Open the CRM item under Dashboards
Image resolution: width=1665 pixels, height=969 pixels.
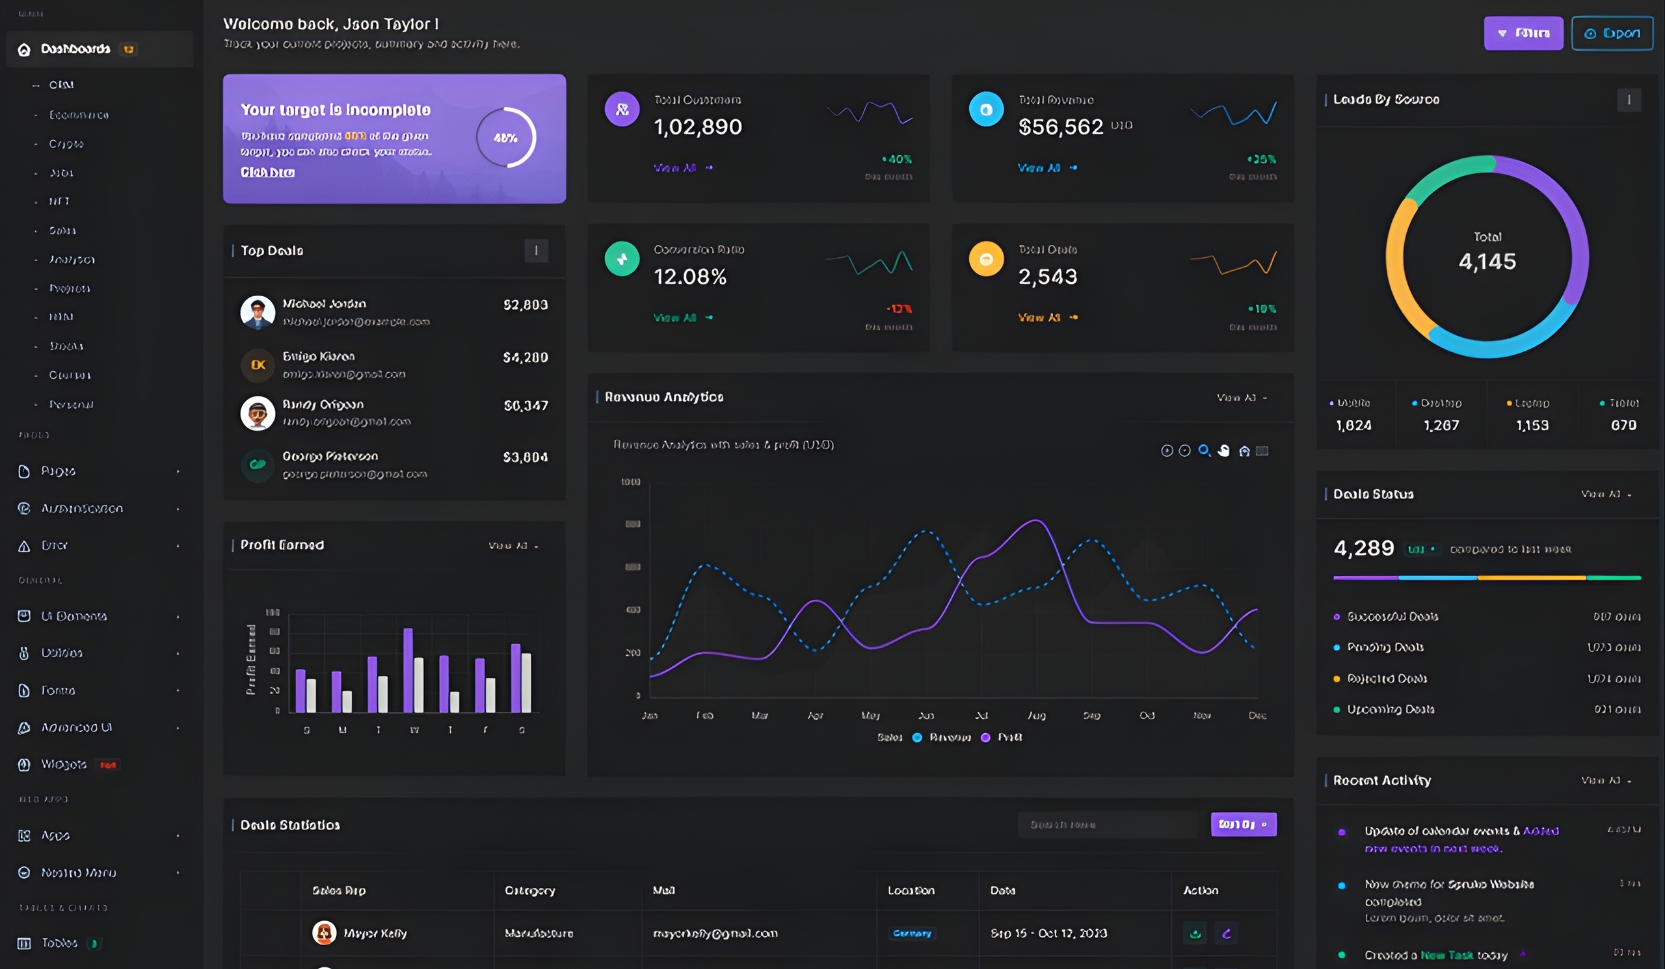coord(61,85)
